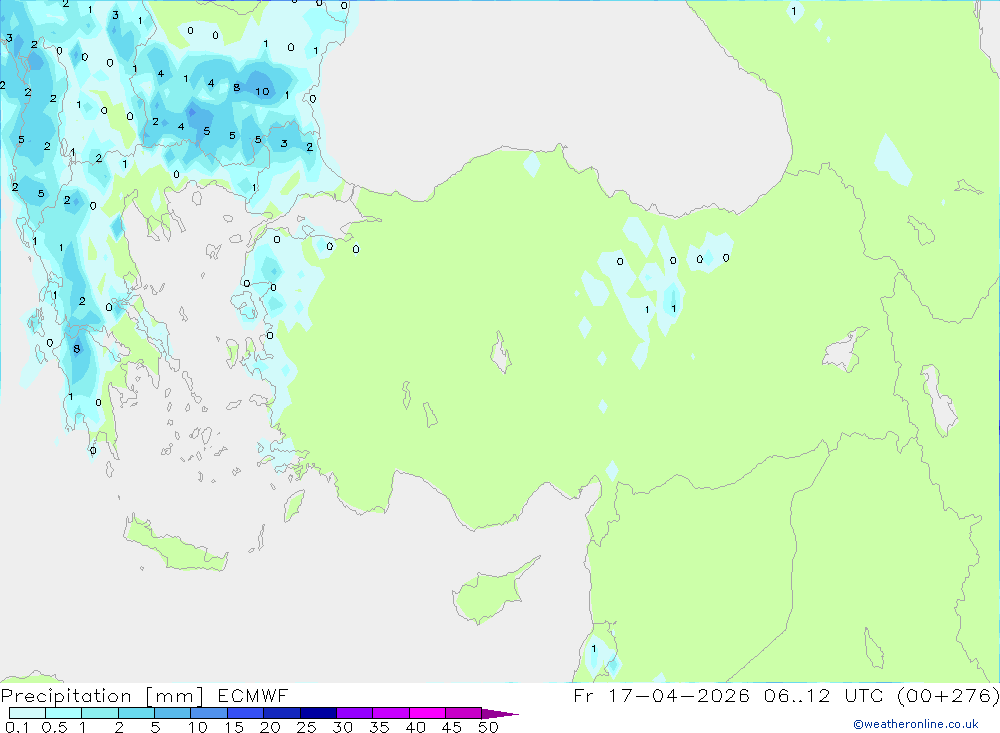
Task: Click the 20–25 mm legend color box
Action: click(281, 713)
